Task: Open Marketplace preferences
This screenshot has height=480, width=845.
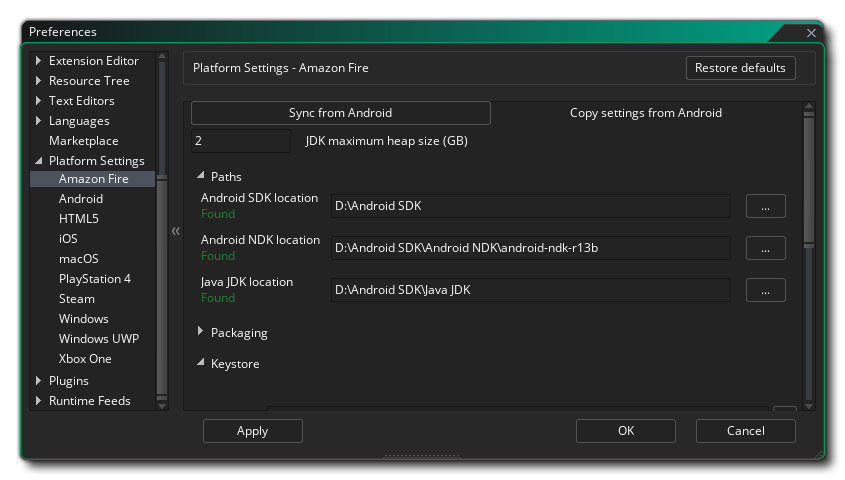Action: click(83, 141)
